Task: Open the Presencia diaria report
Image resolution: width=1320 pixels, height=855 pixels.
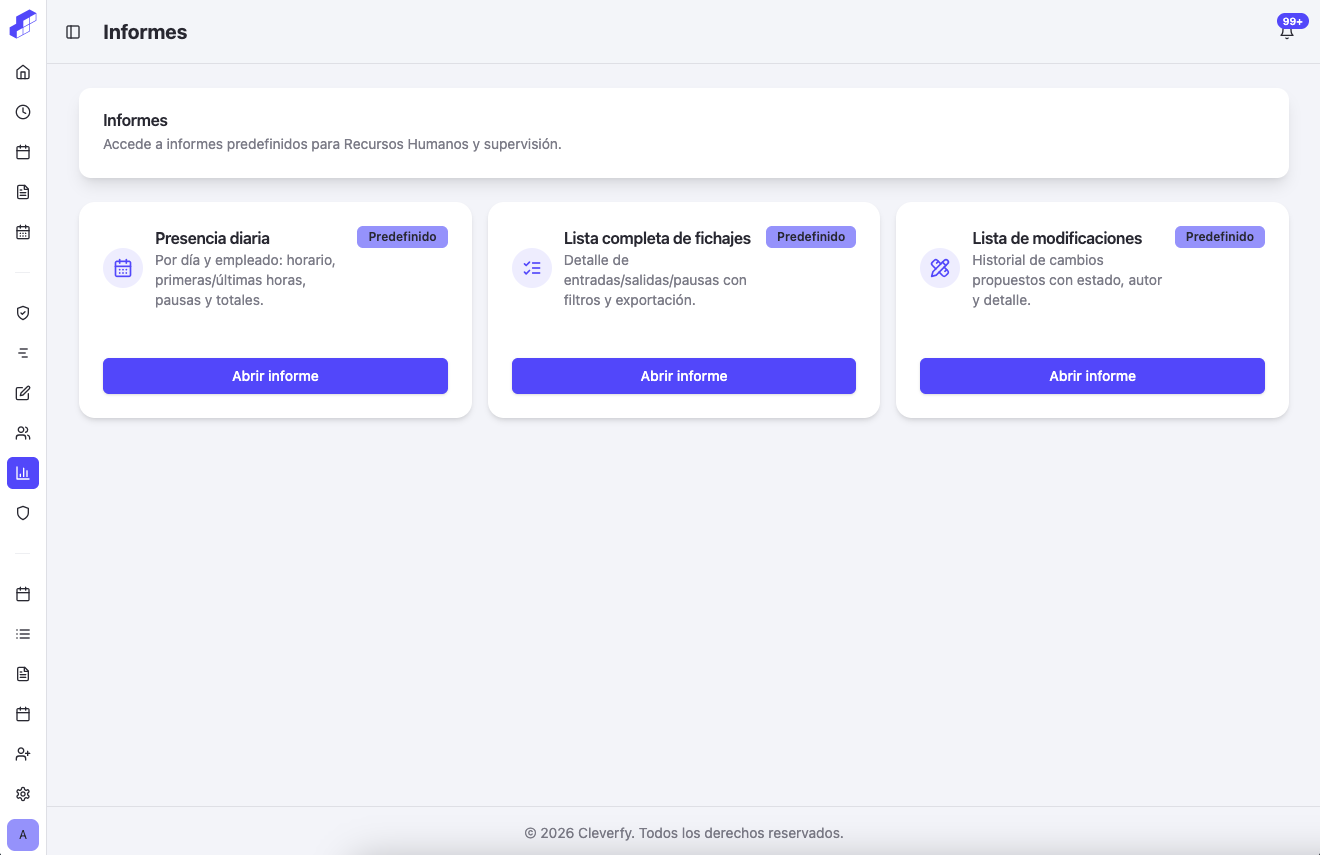Action: point(275,375)
